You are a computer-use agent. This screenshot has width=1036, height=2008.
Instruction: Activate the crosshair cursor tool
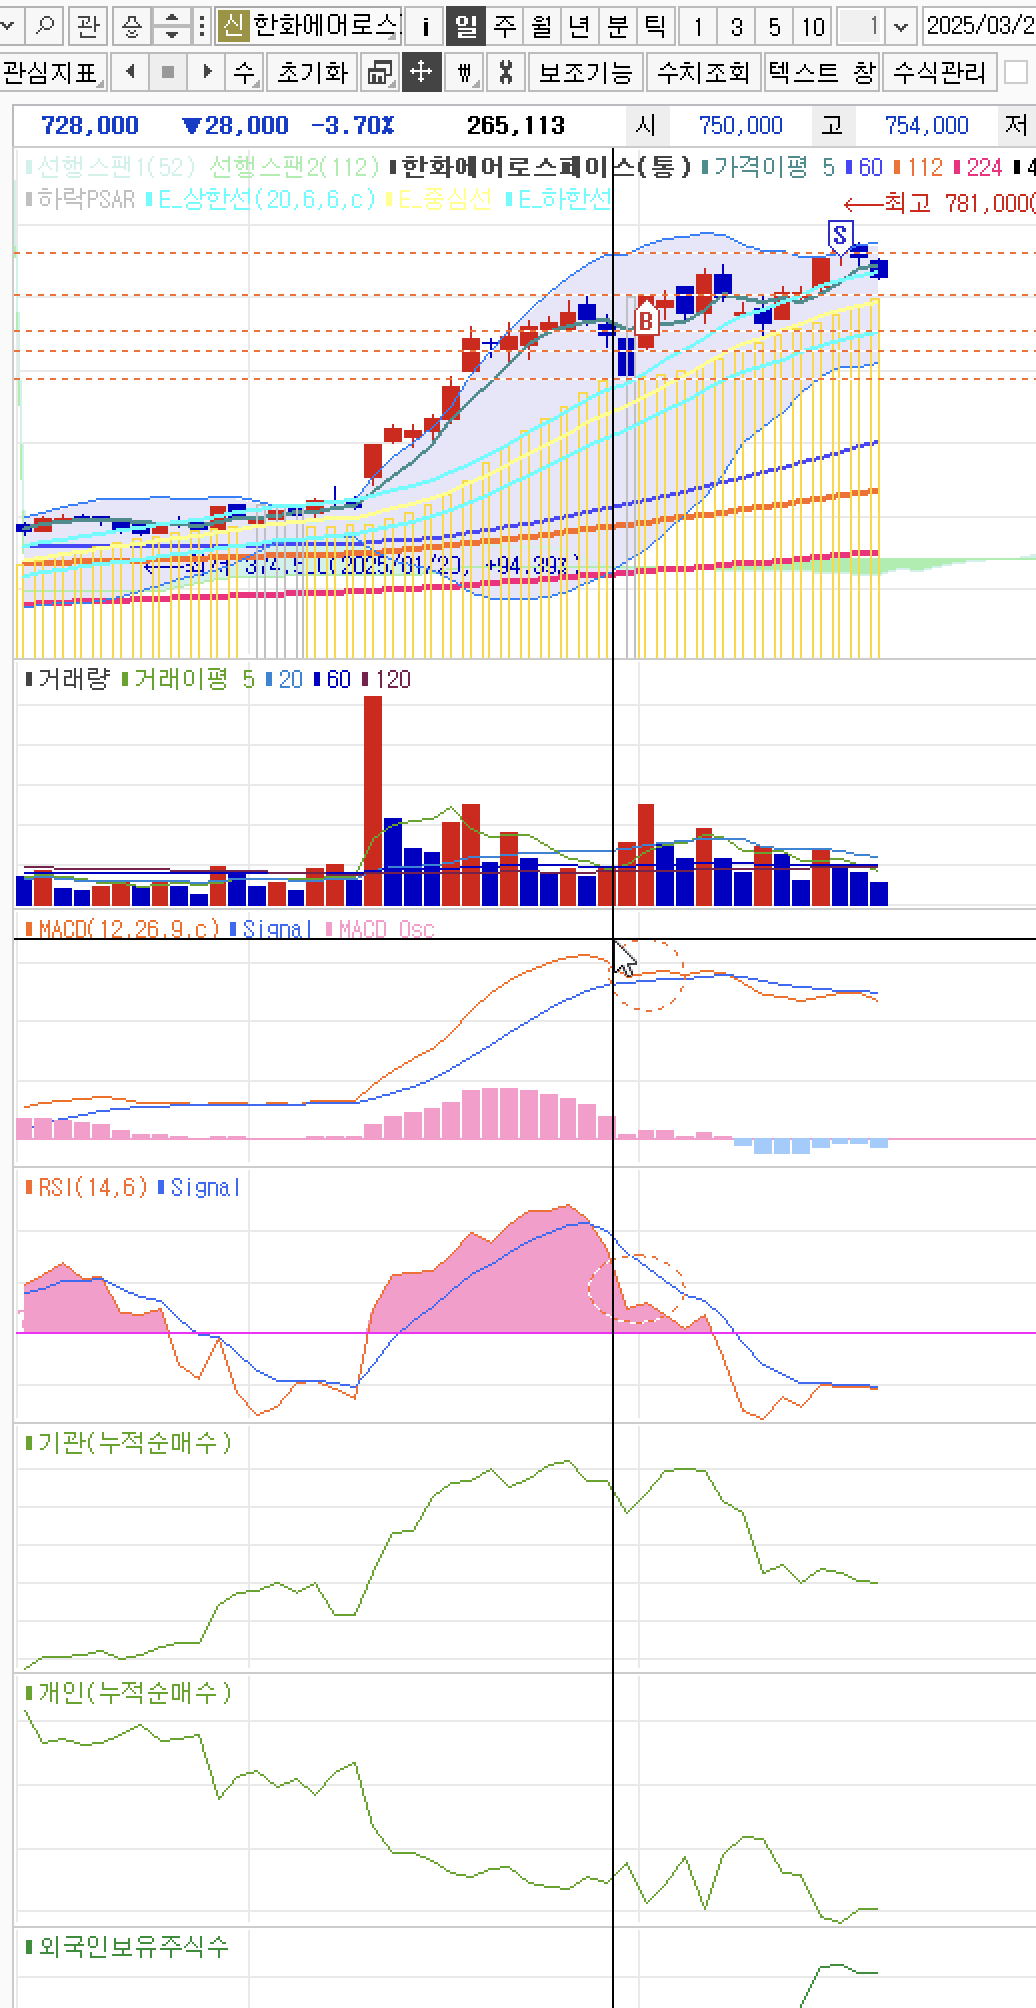coord(421,72)
